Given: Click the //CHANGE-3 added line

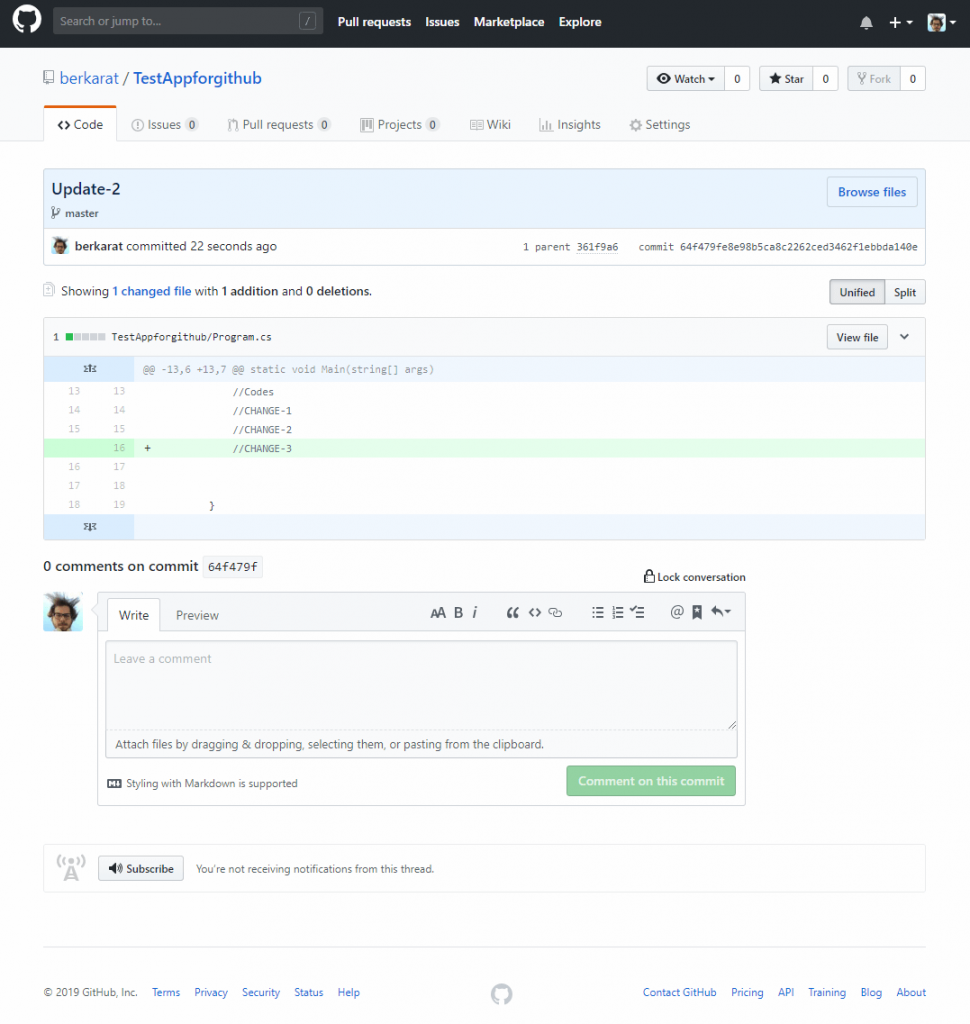Looking at the screenshot, I should coord(262,449).
